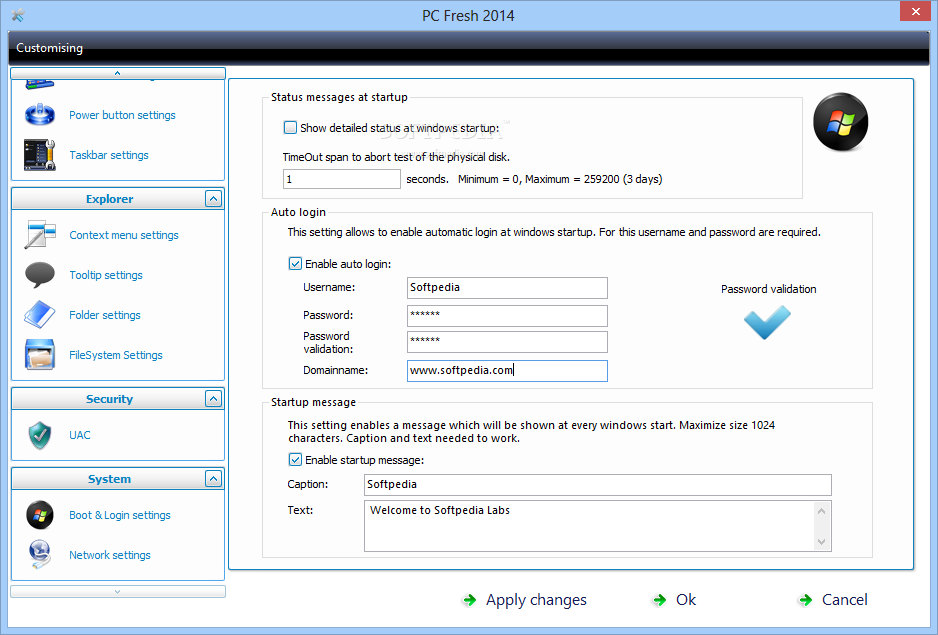Click the Customising header text
Viewport: 938px width, 635px height.
point(50,48)
